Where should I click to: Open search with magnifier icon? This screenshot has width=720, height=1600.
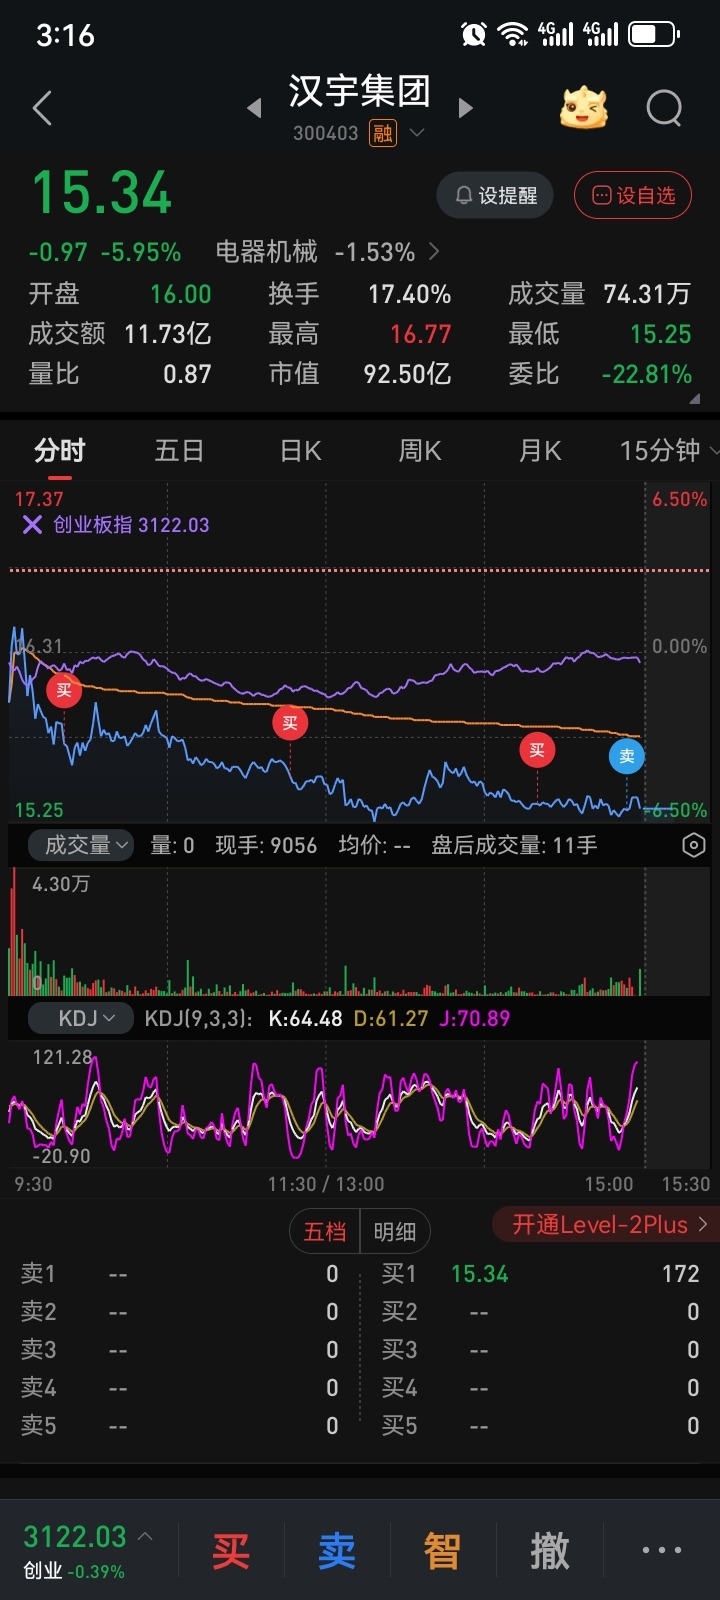pyautogui.click(x=664, y=108)
